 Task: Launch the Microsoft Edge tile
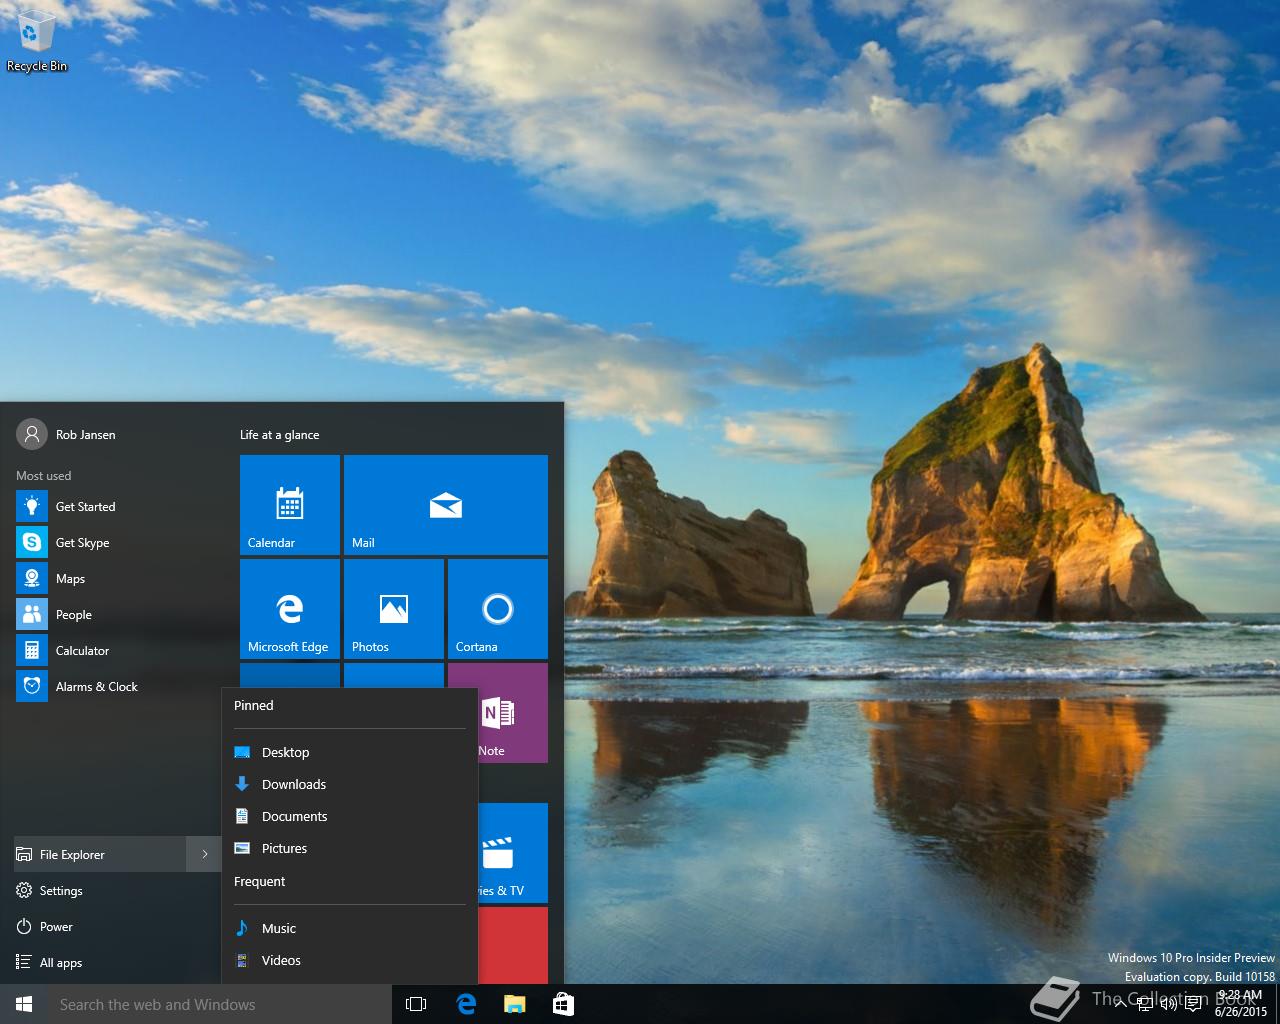coord(290,609)
